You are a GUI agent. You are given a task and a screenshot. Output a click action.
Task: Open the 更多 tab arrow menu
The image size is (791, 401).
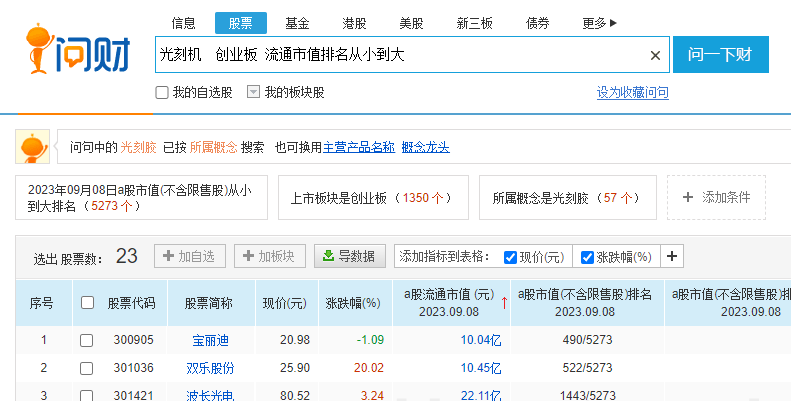click(x=599, y=23)
